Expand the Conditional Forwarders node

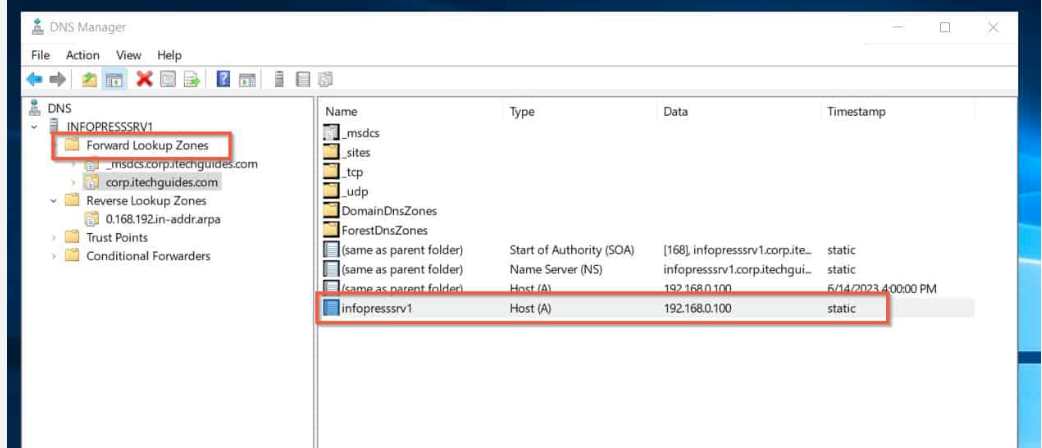tap(53, 256)
